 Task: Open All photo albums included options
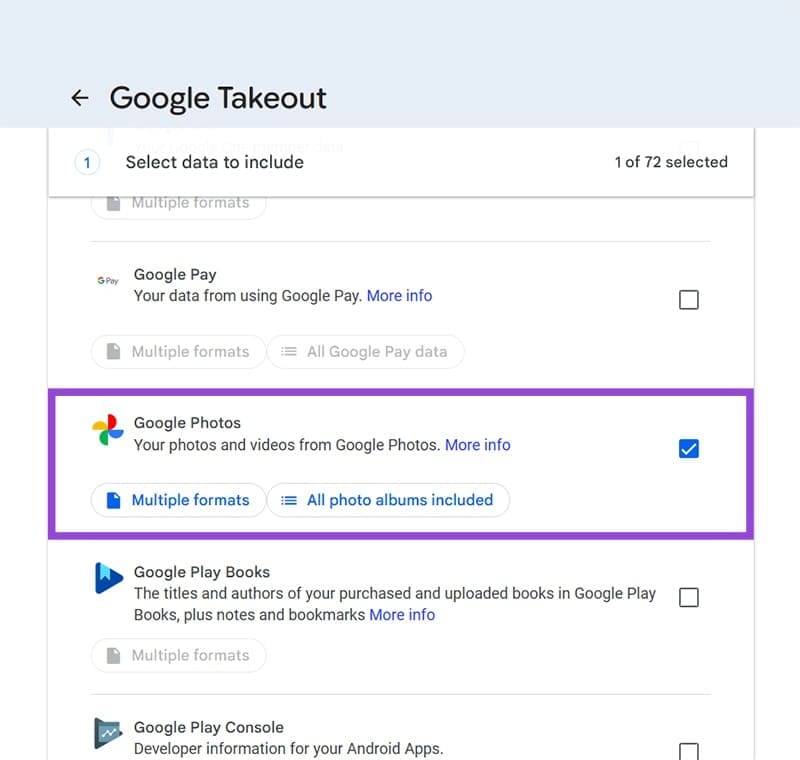(x=388, y=500)
